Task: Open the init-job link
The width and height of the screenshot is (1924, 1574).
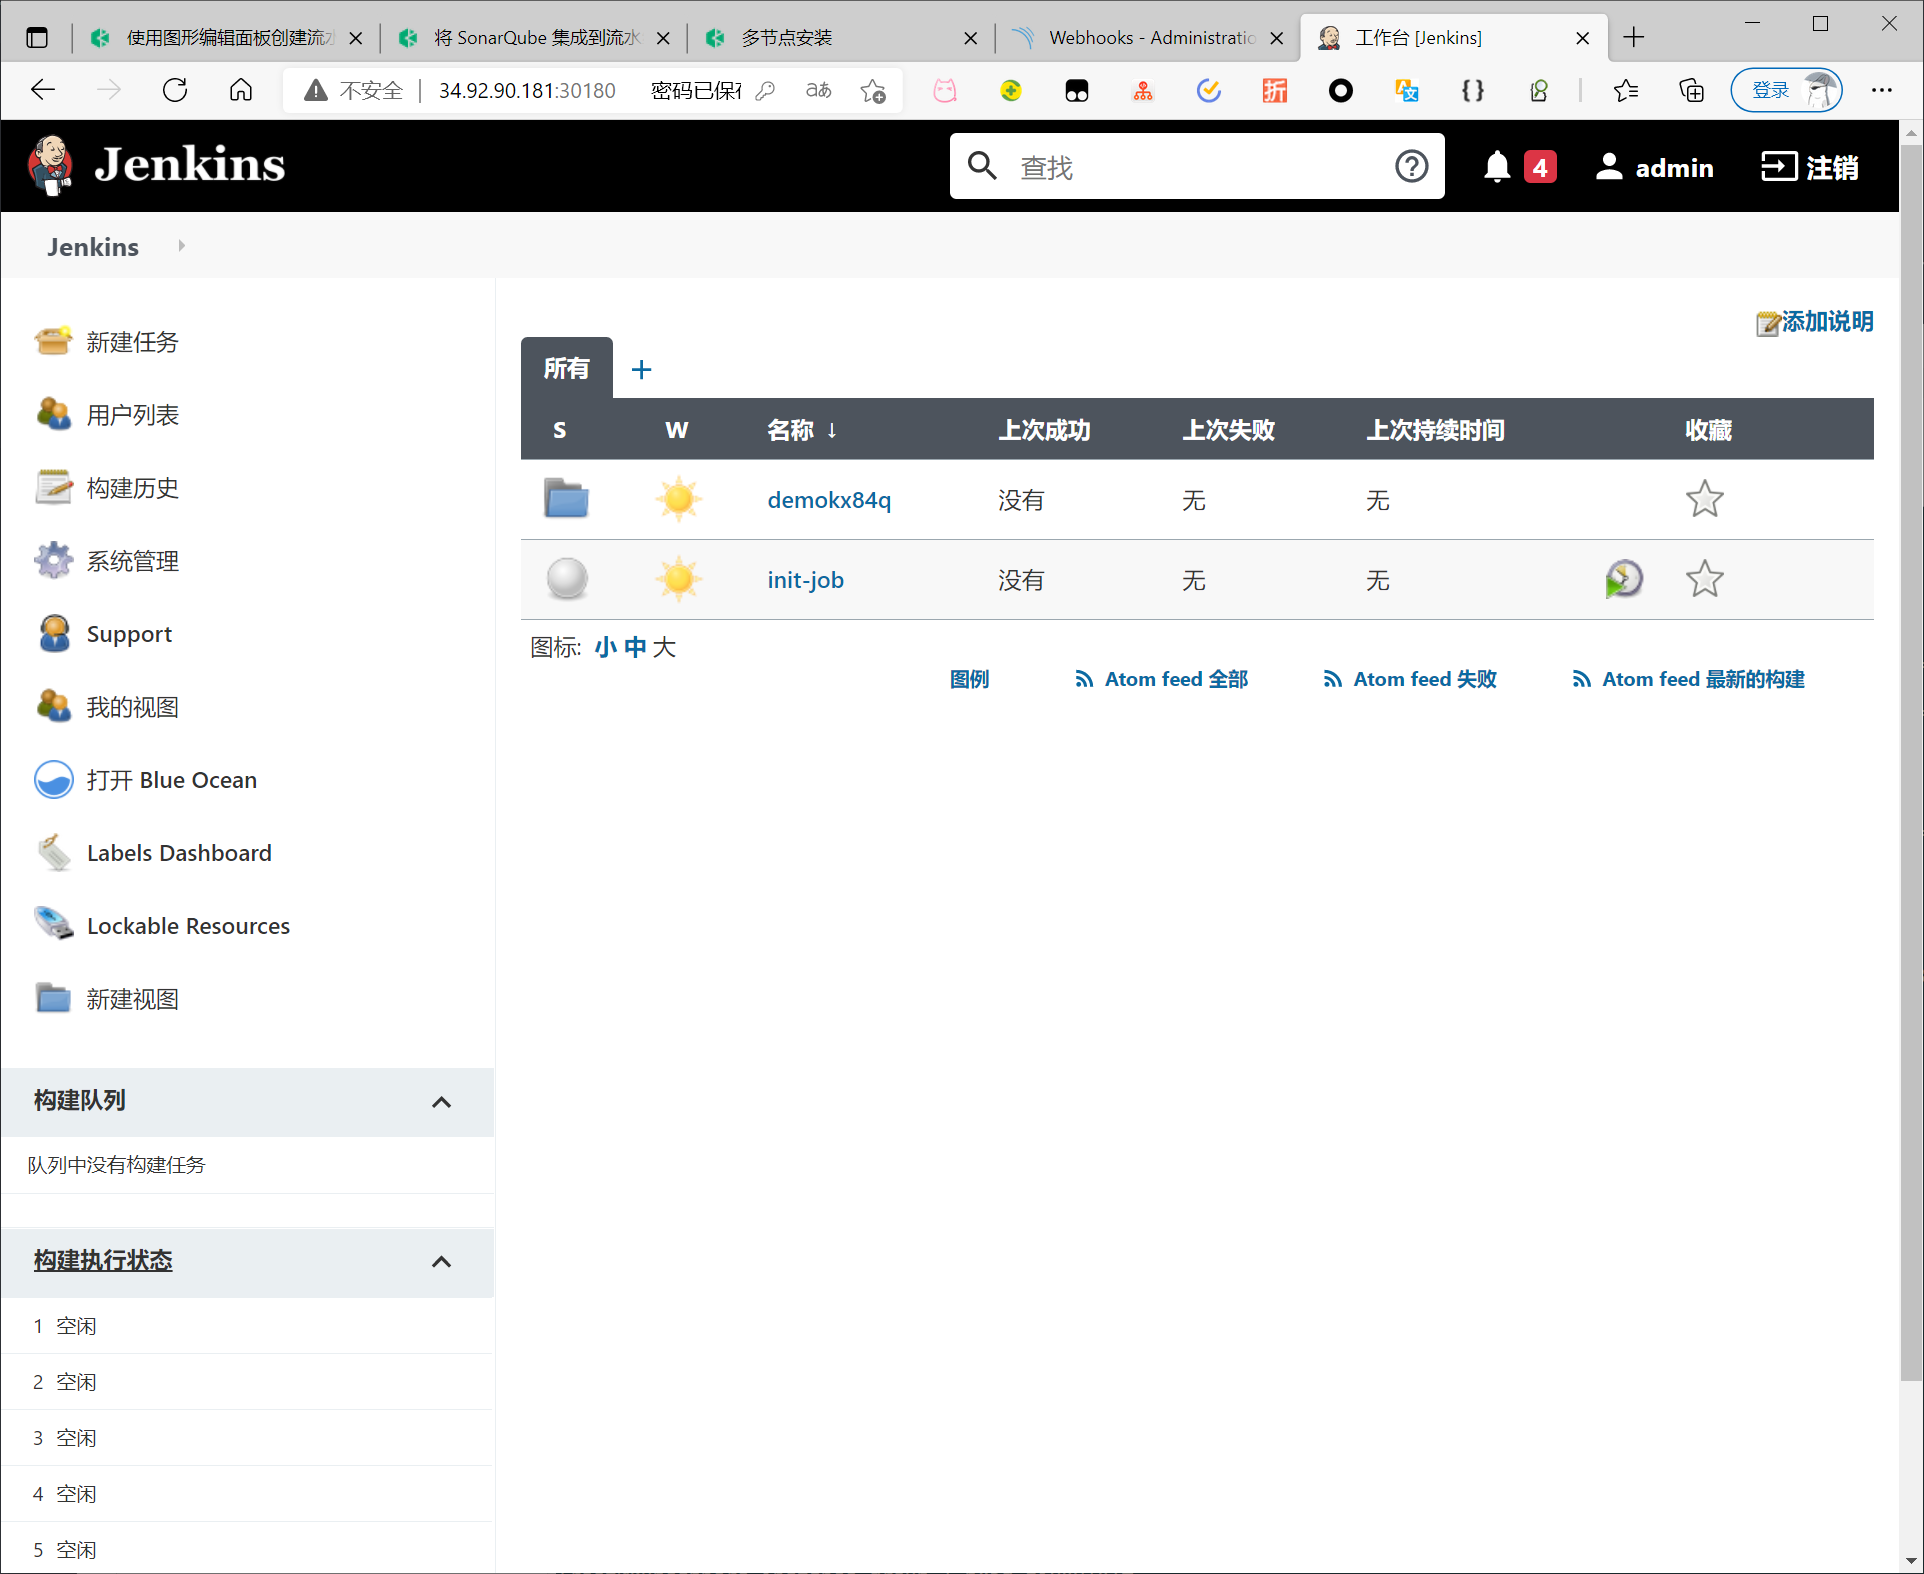Action: (805, 580)
